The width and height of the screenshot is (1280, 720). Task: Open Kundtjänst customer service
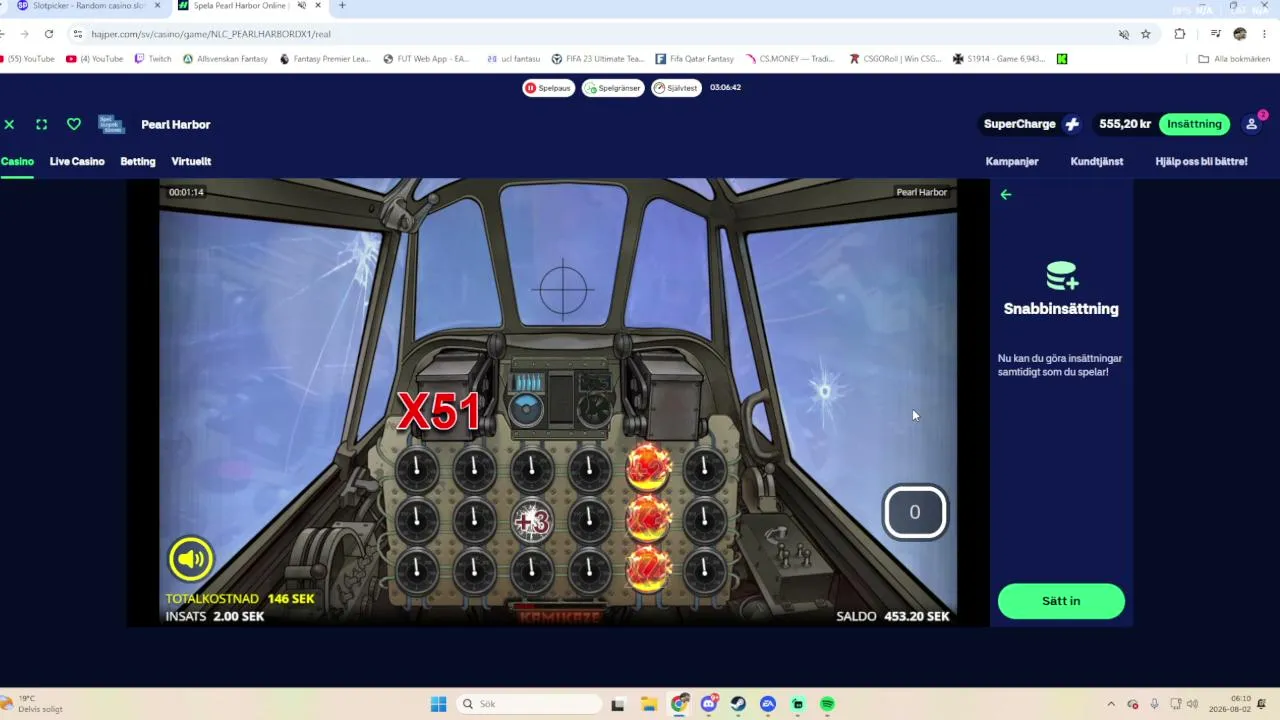(1097, 161)
